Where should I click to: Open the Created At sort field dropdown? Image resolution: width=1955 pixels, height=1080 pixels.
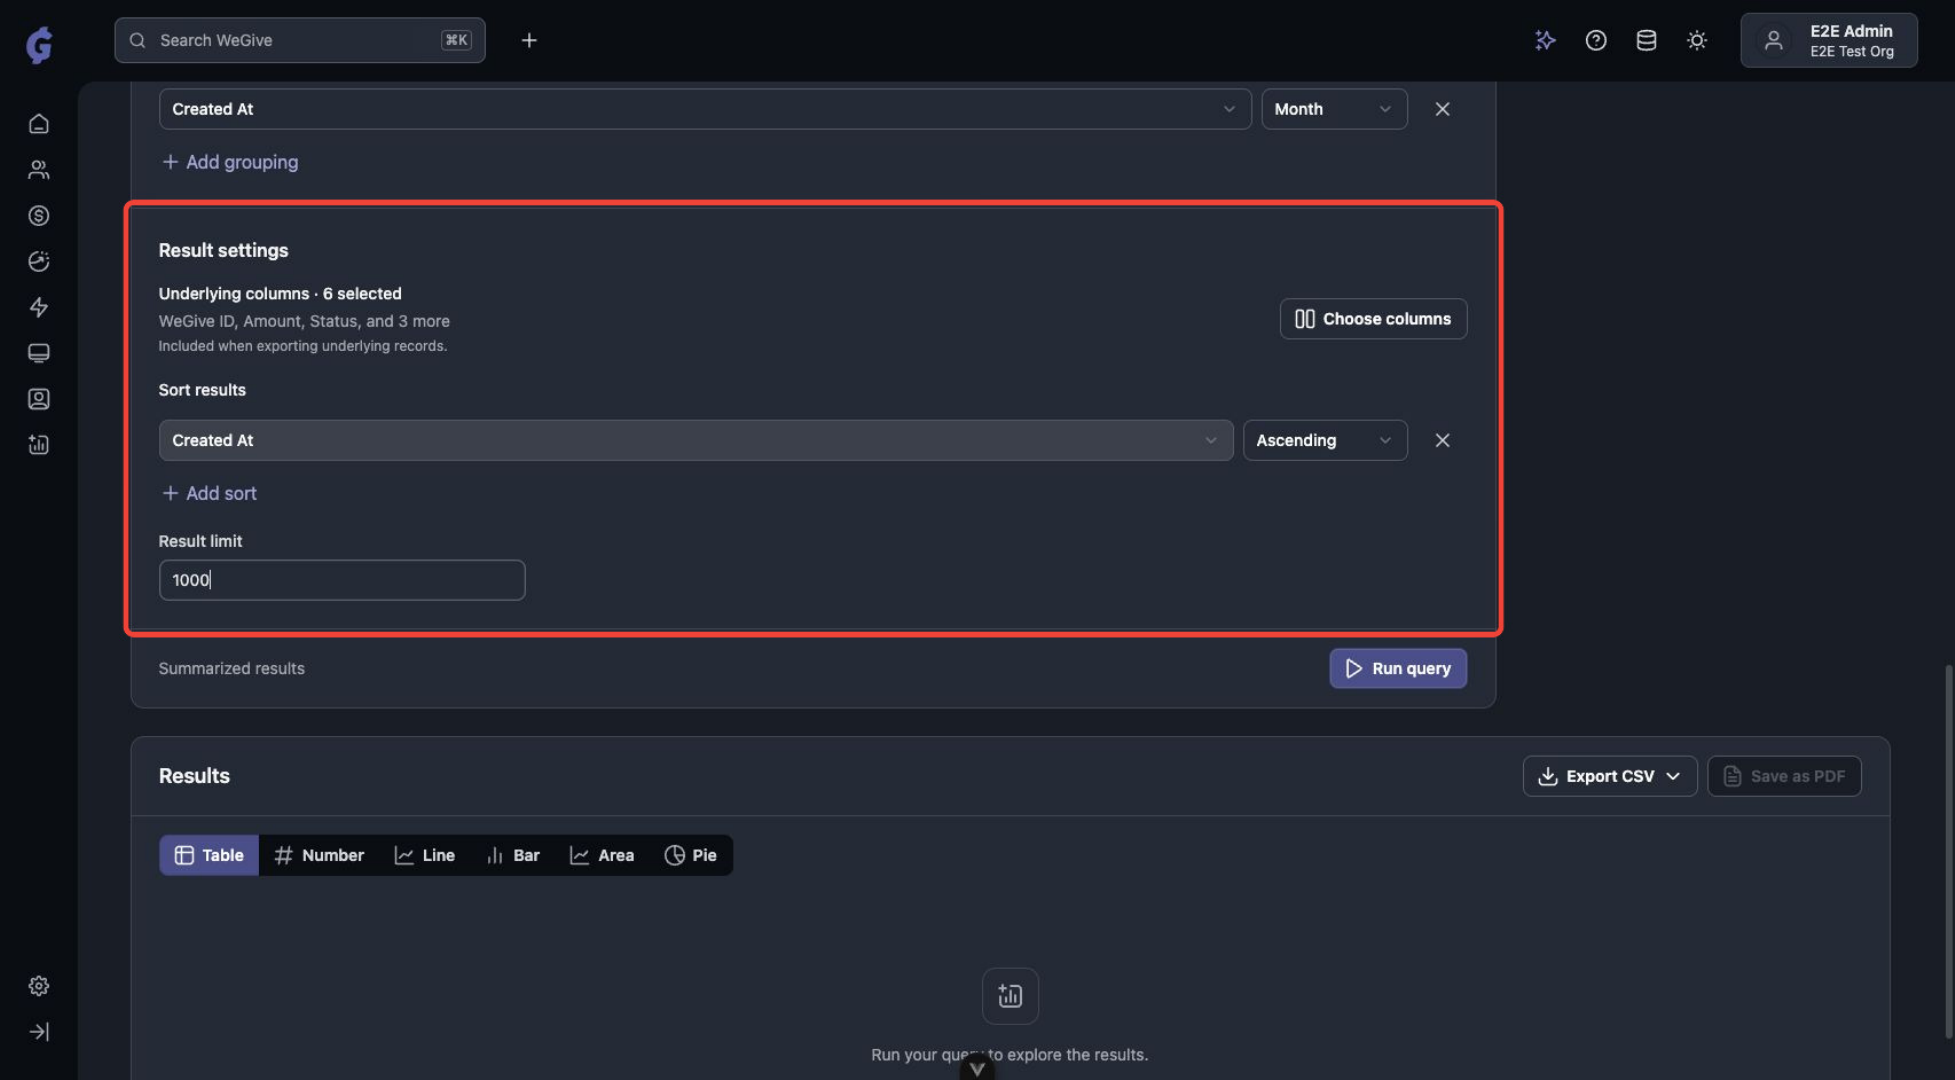(x=696, y=440)
